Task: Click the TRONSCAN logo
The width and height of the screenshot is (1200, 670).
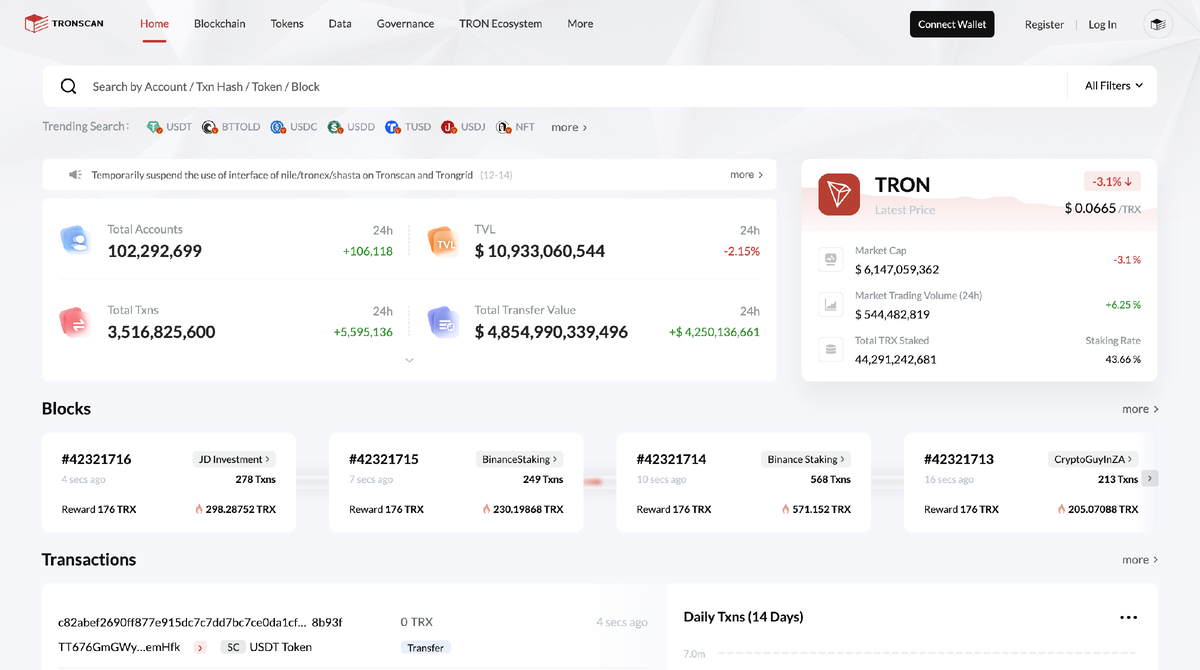Action: [64, 23]
